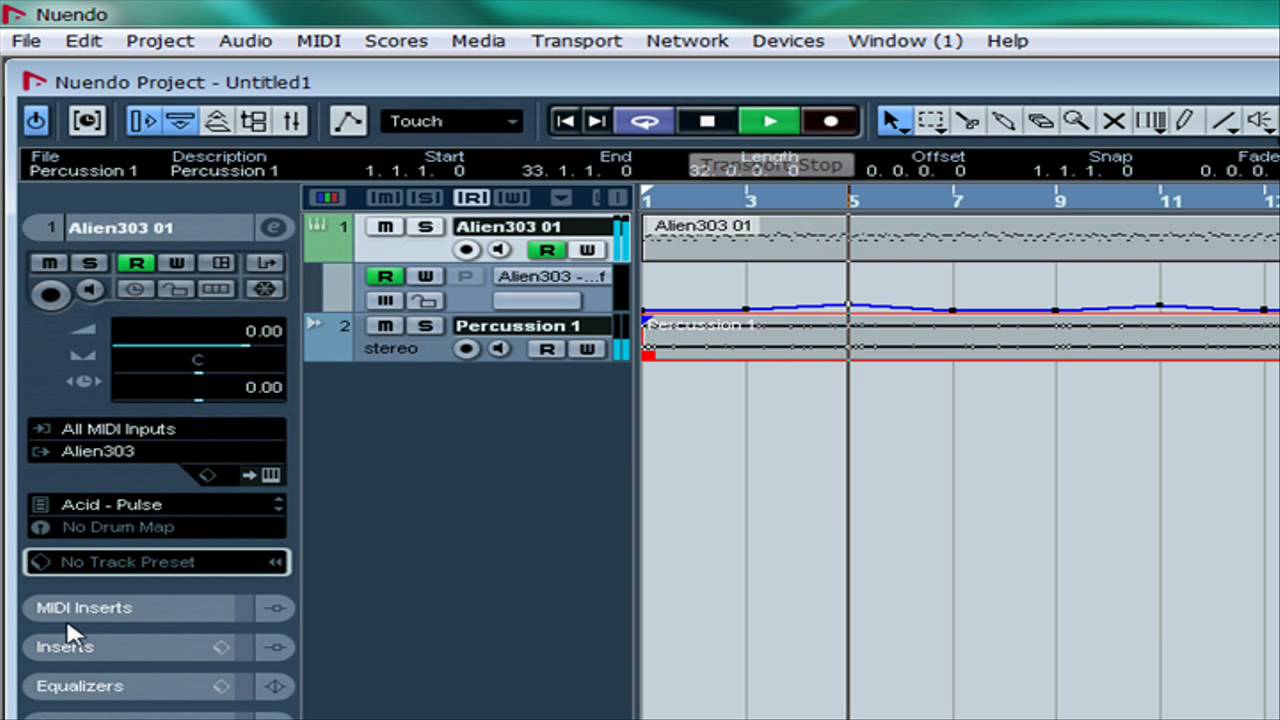Select the Time Warp tool
Viewport: 1280px width, 720px height.
tap(1151, 121)
